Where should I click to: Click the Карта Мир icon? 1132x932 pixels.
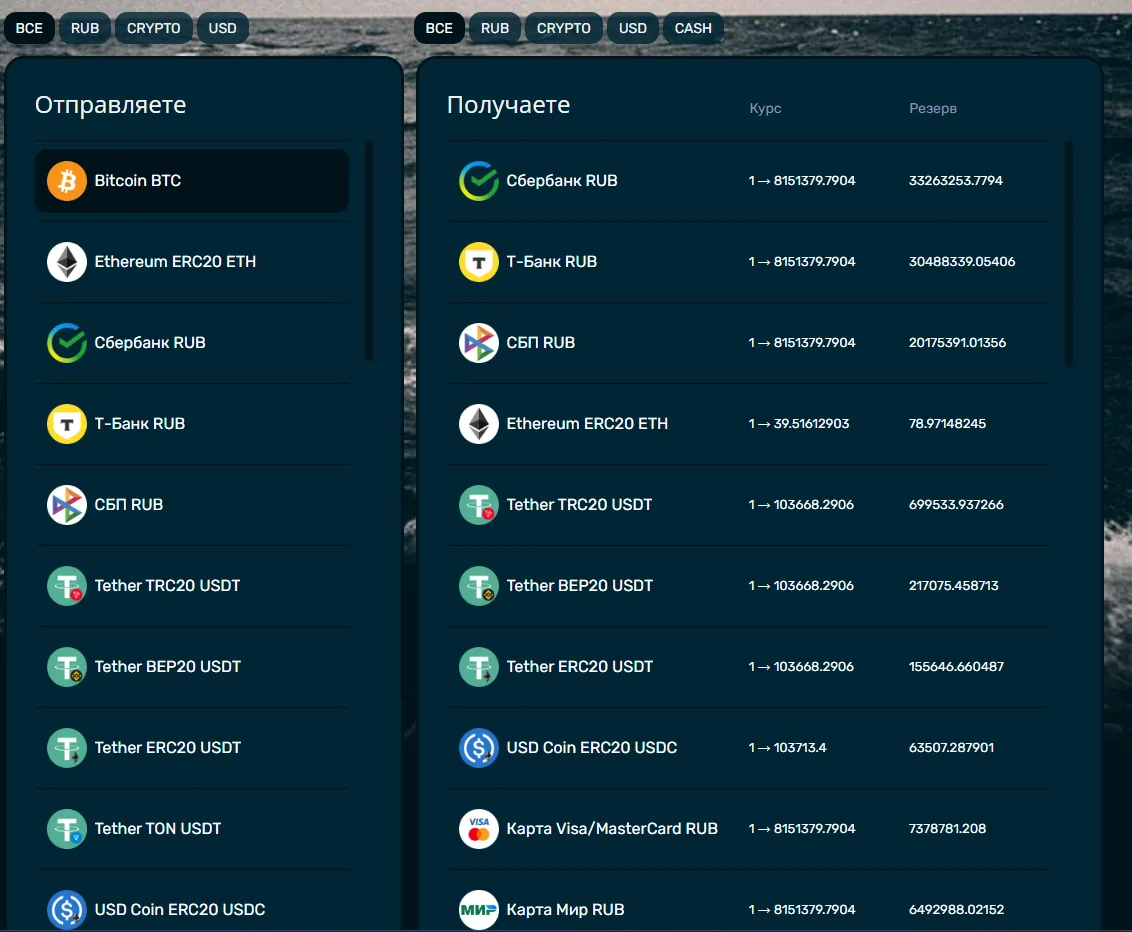[x=479, y=909]
